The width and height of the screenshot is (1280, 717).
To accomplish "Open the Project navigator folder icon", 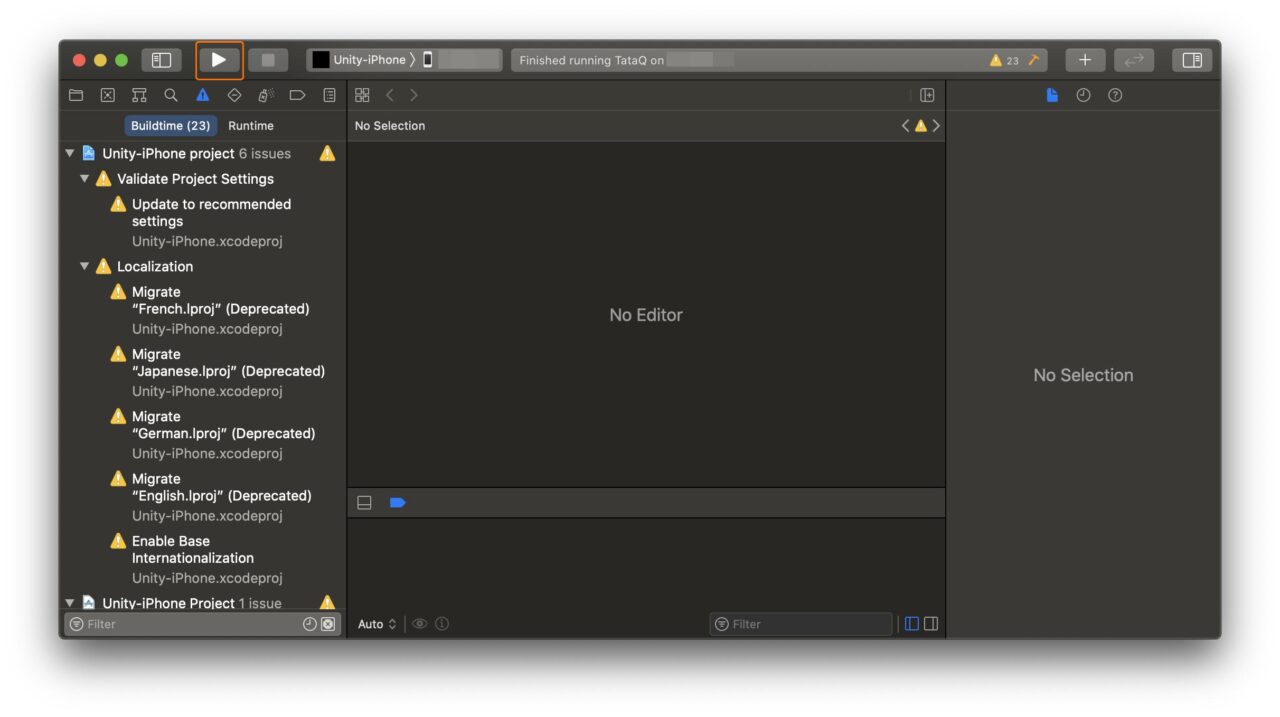I will (76, 95).
